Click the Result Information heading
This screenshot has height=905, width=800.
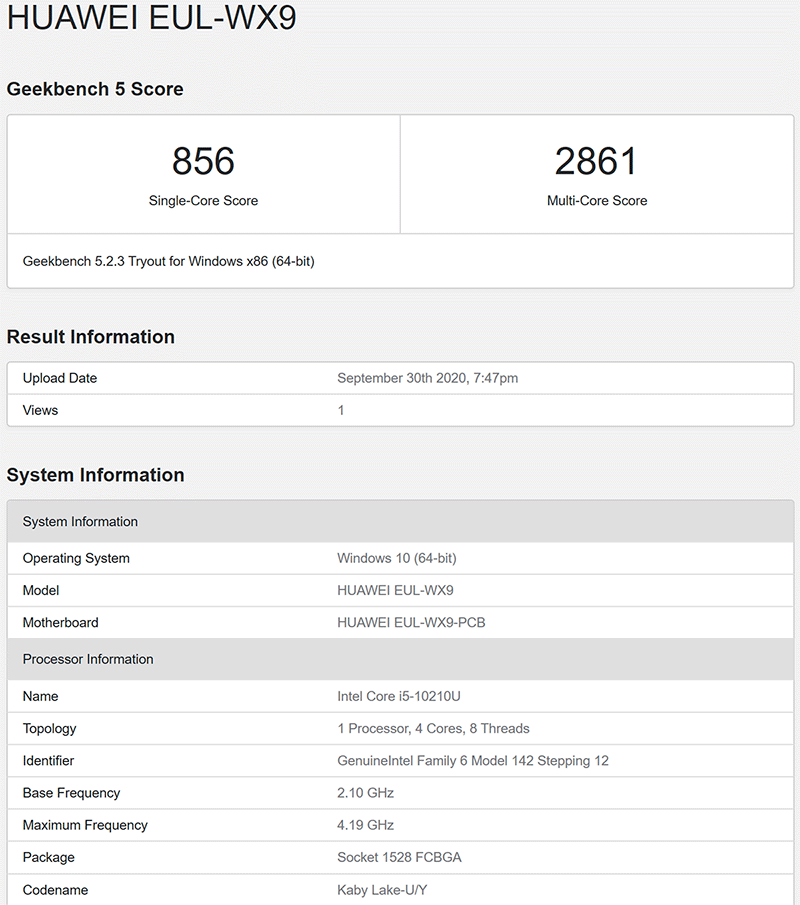(x=91, y=336)
